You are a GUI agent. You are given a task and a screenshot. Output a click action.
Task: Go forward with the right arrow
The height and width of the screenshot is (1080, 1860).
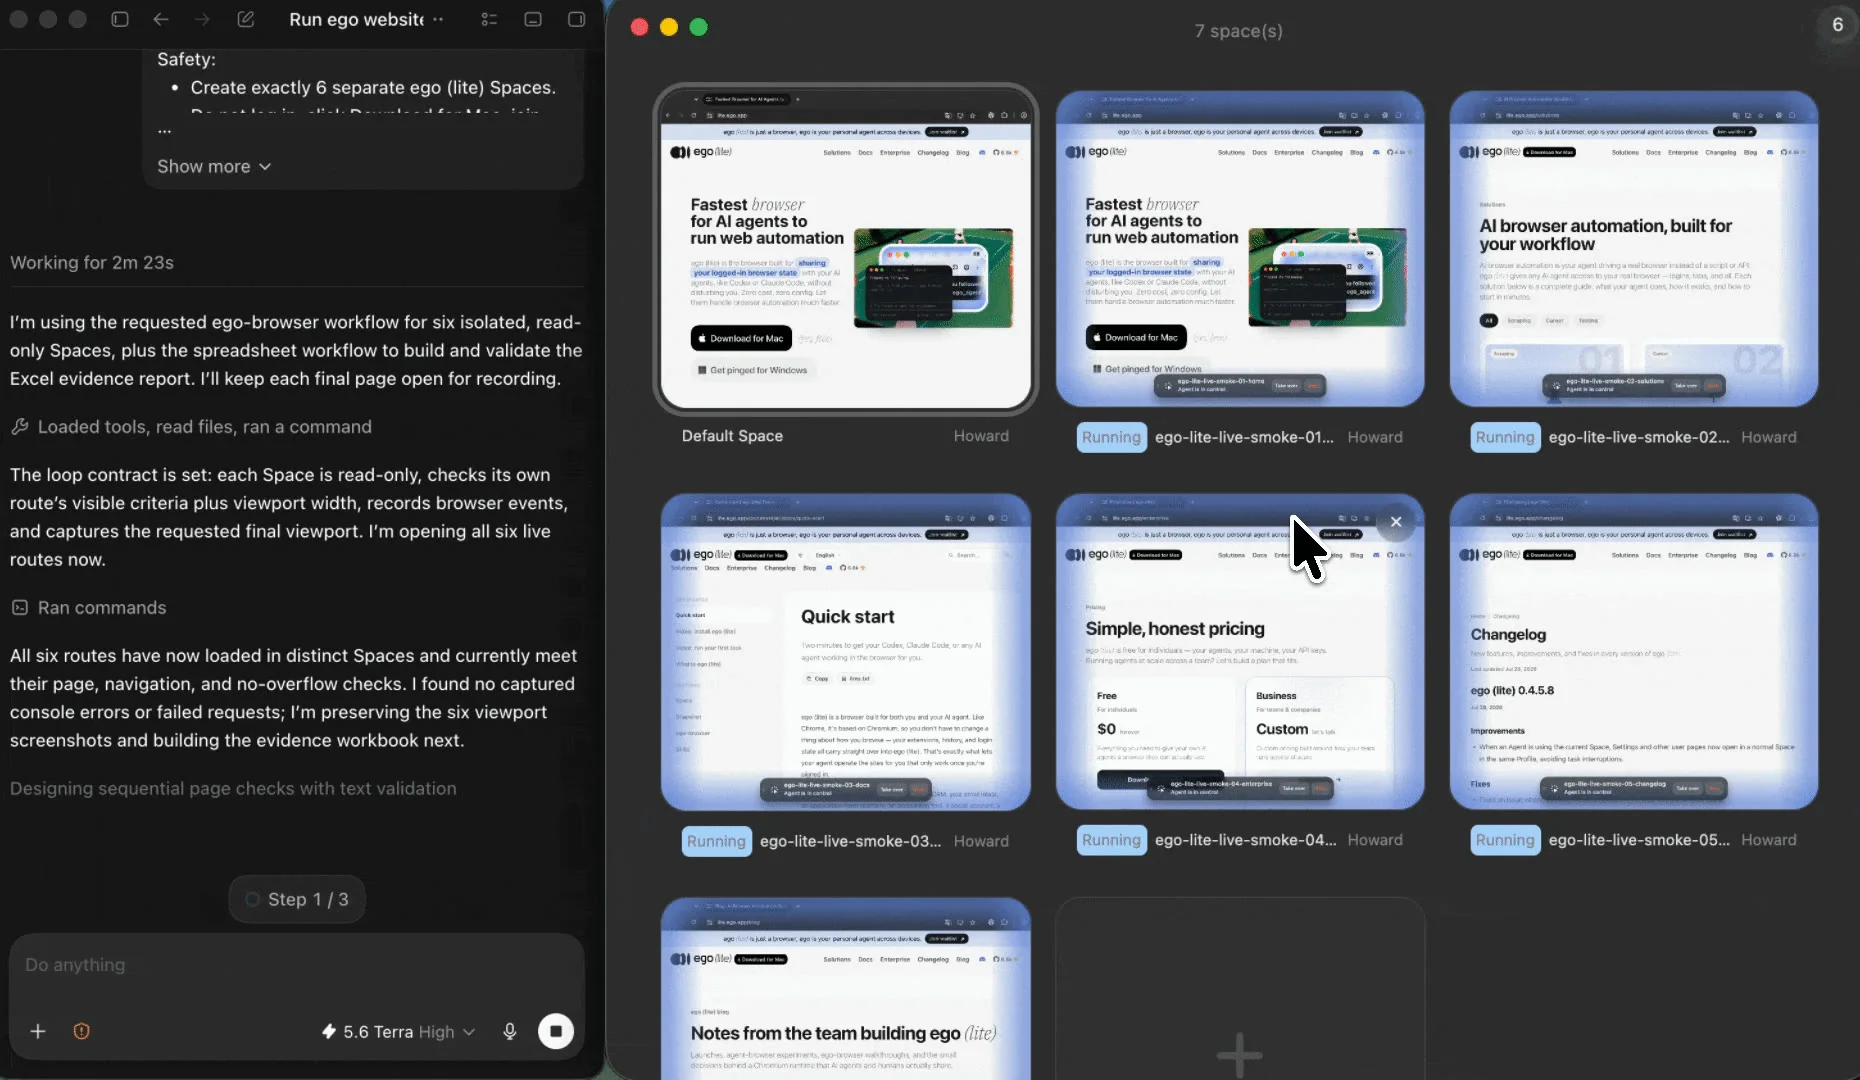(202, 19)
